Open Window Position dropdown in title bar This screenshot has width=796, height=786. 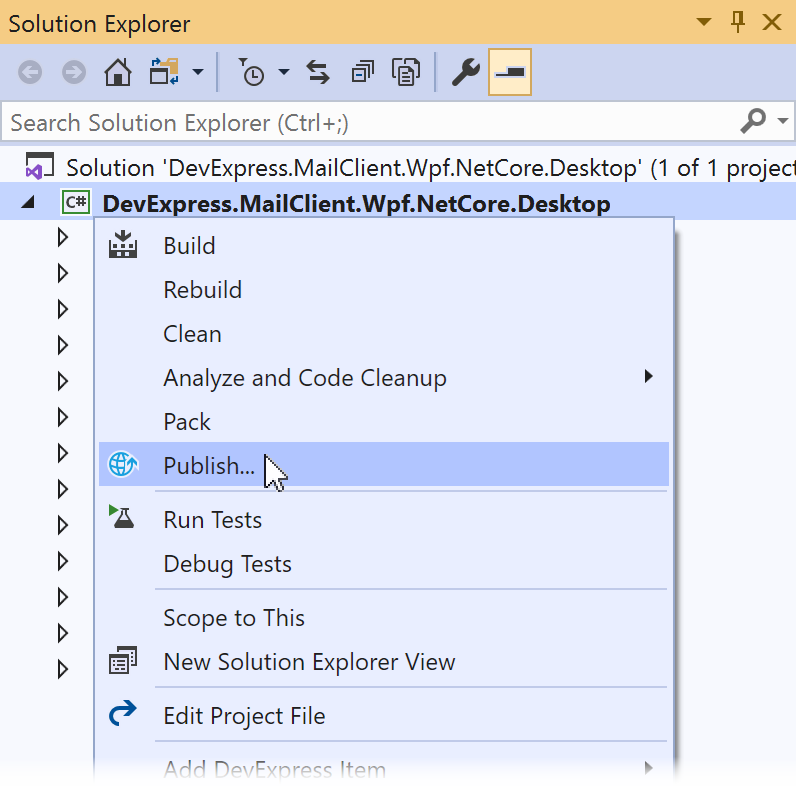click(704, 22)
